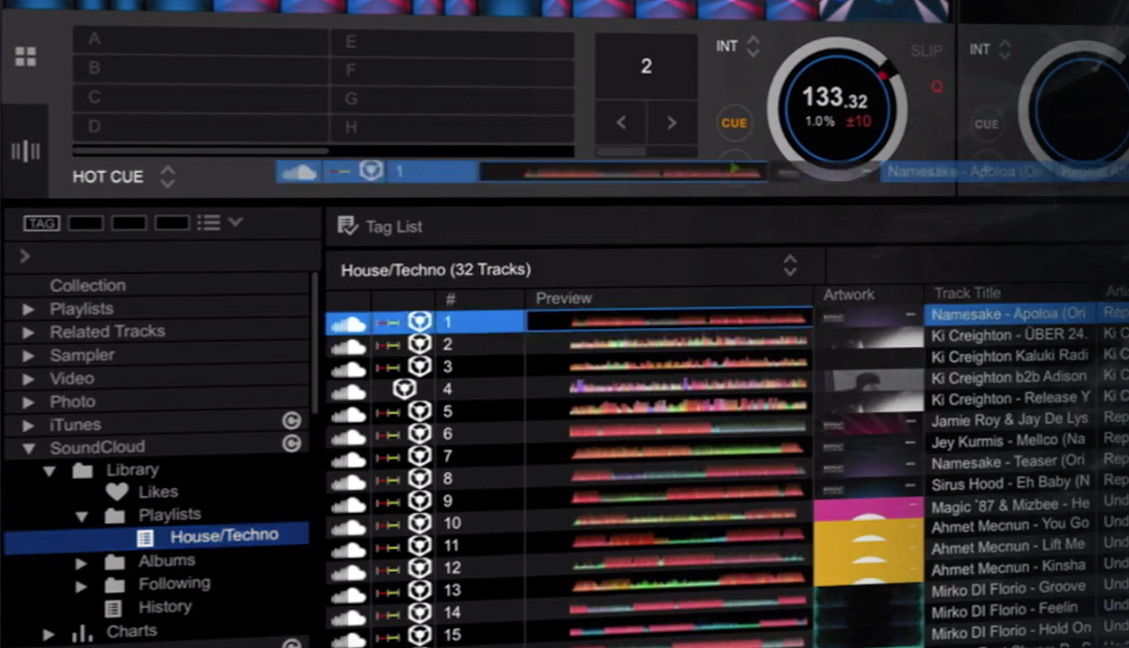Click the waveform bars icon on left

(x=25, y=151)
